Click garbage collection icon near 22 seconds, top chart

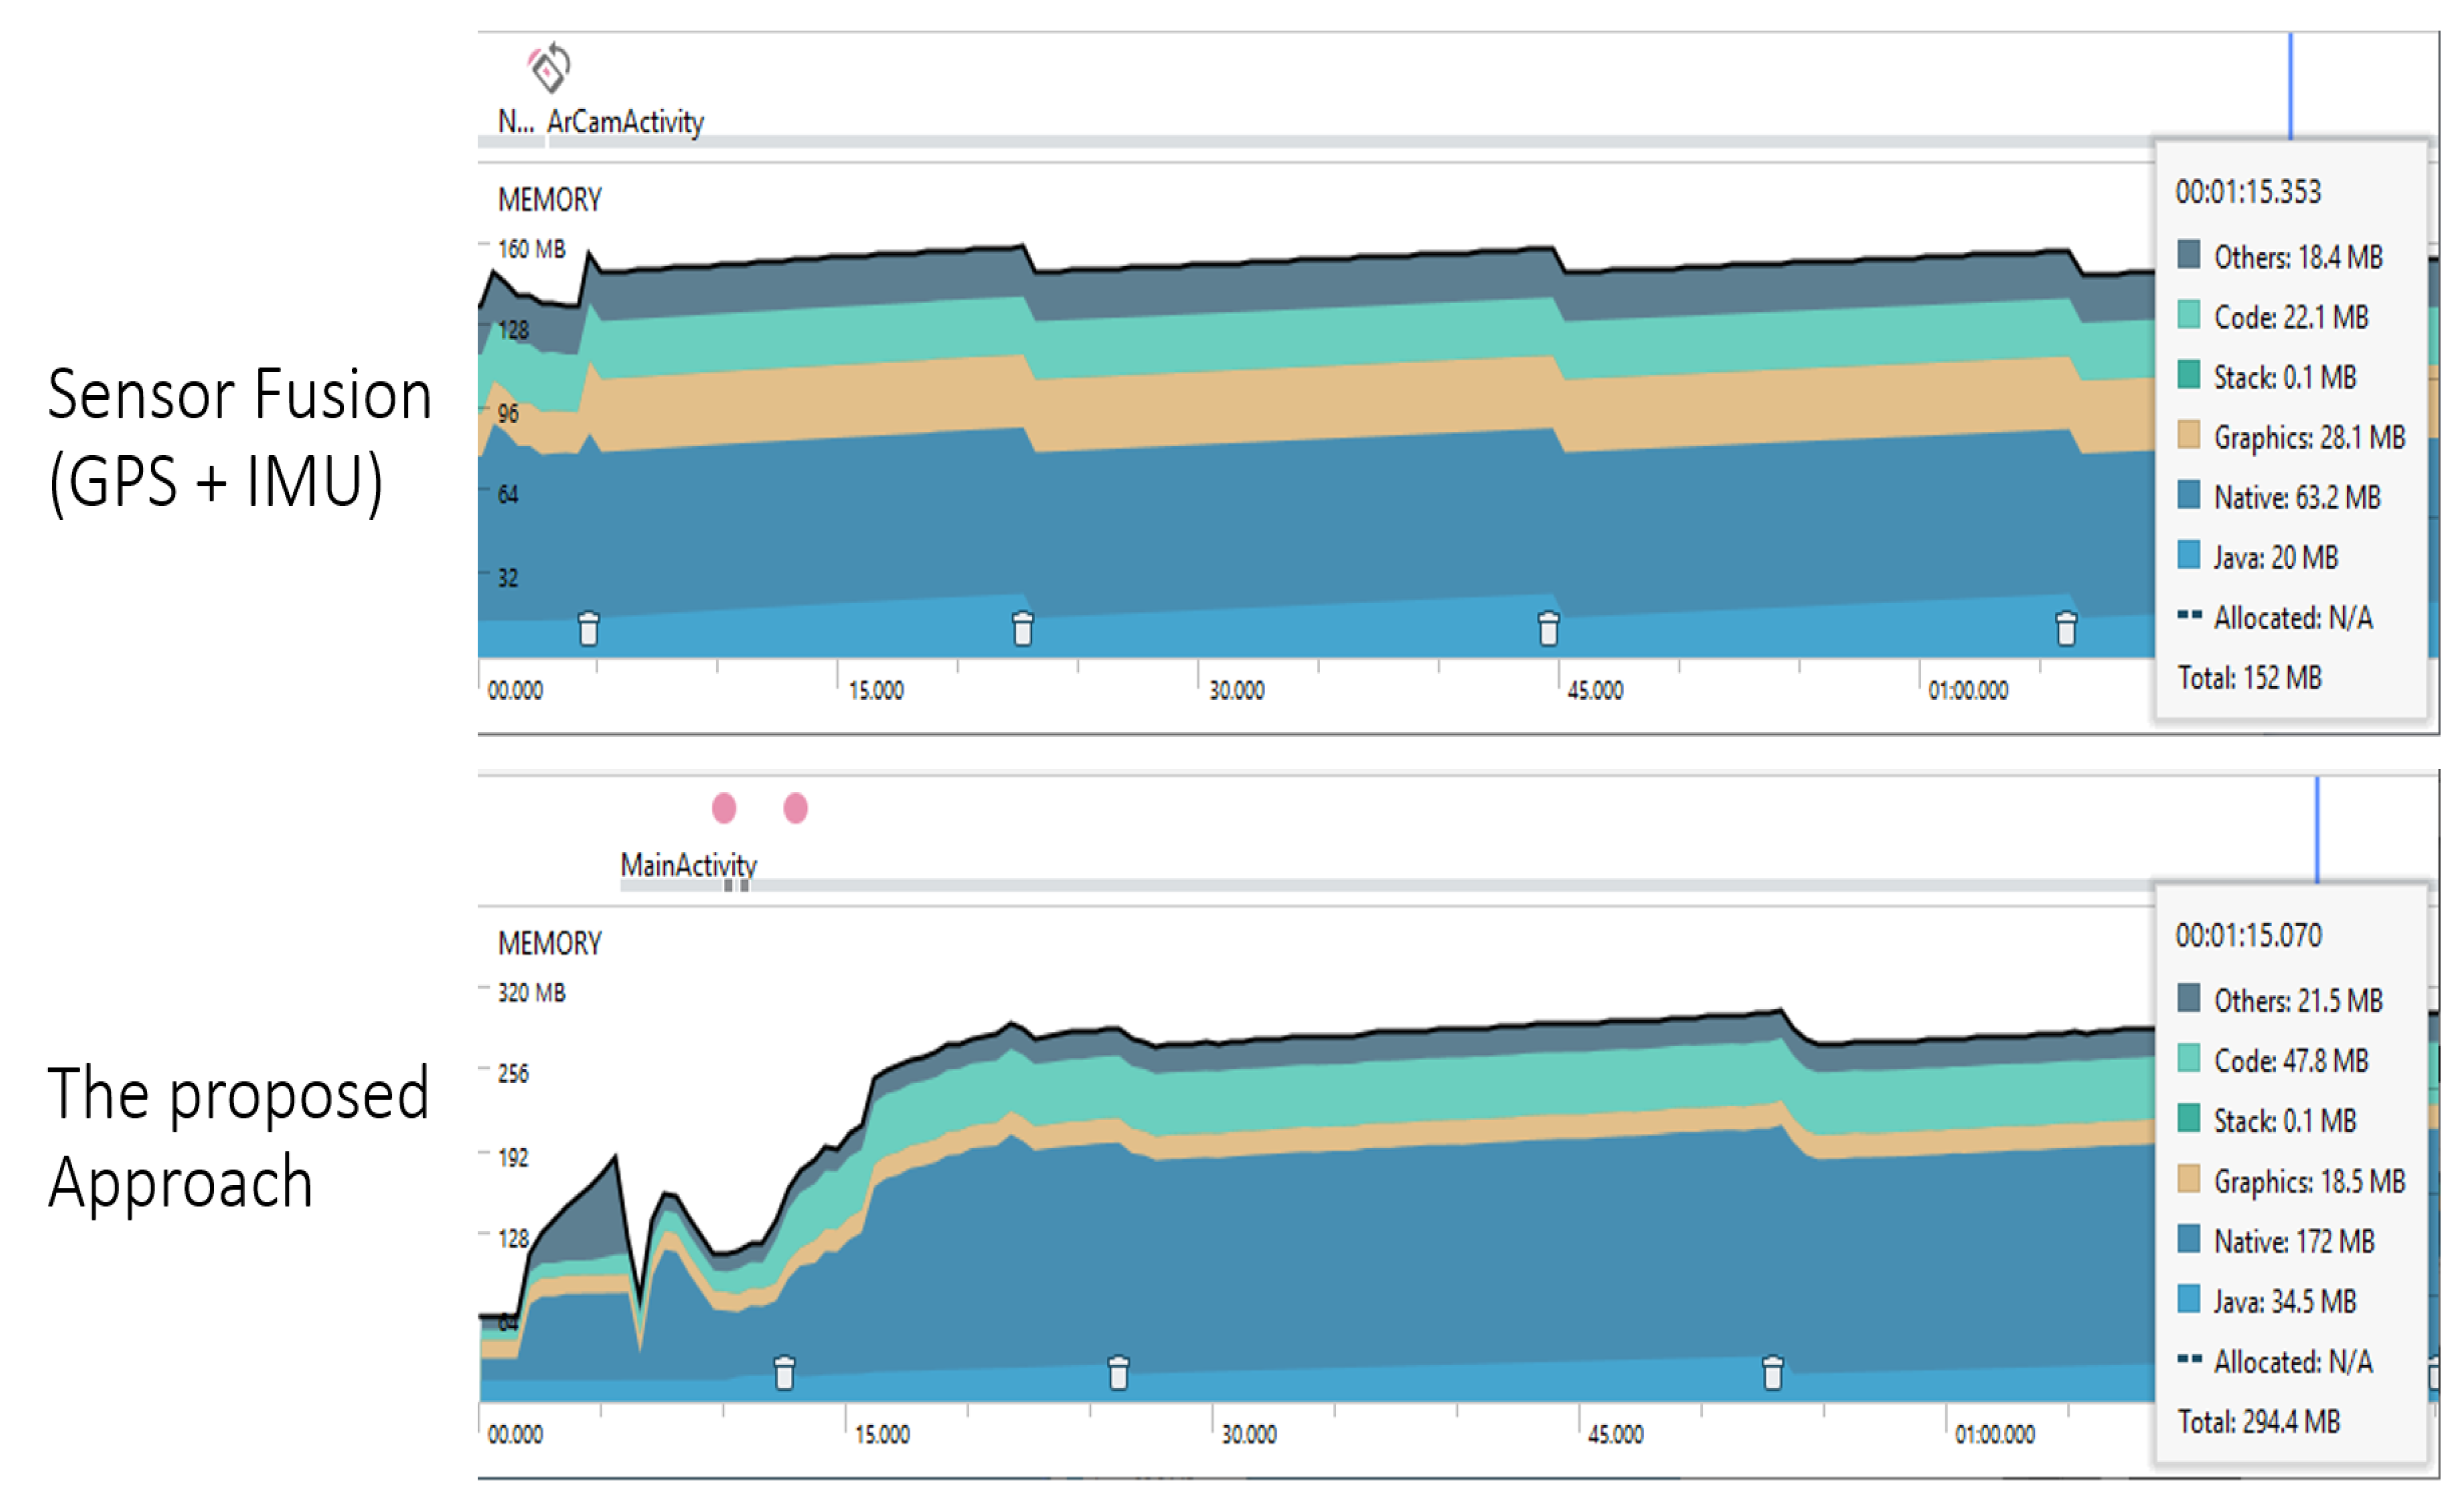tap(1022, 629)
